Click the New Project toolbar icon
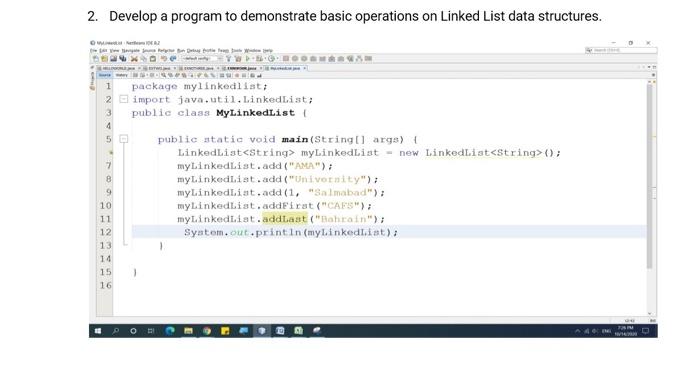 (x=104, y=58)
